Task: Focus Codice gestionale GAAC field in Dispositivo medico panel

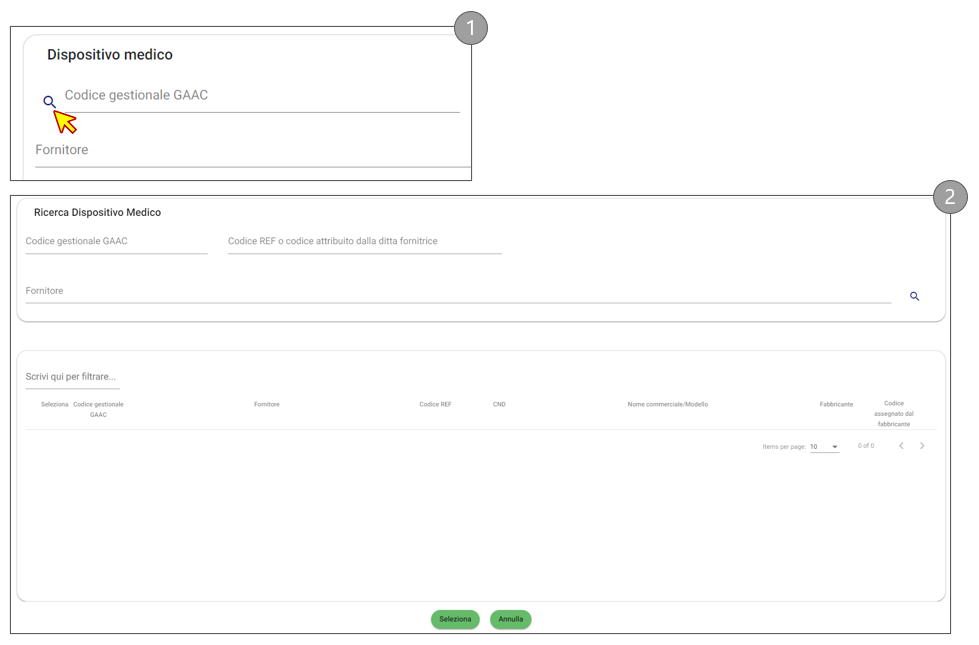Action: (x=260, y=96)
